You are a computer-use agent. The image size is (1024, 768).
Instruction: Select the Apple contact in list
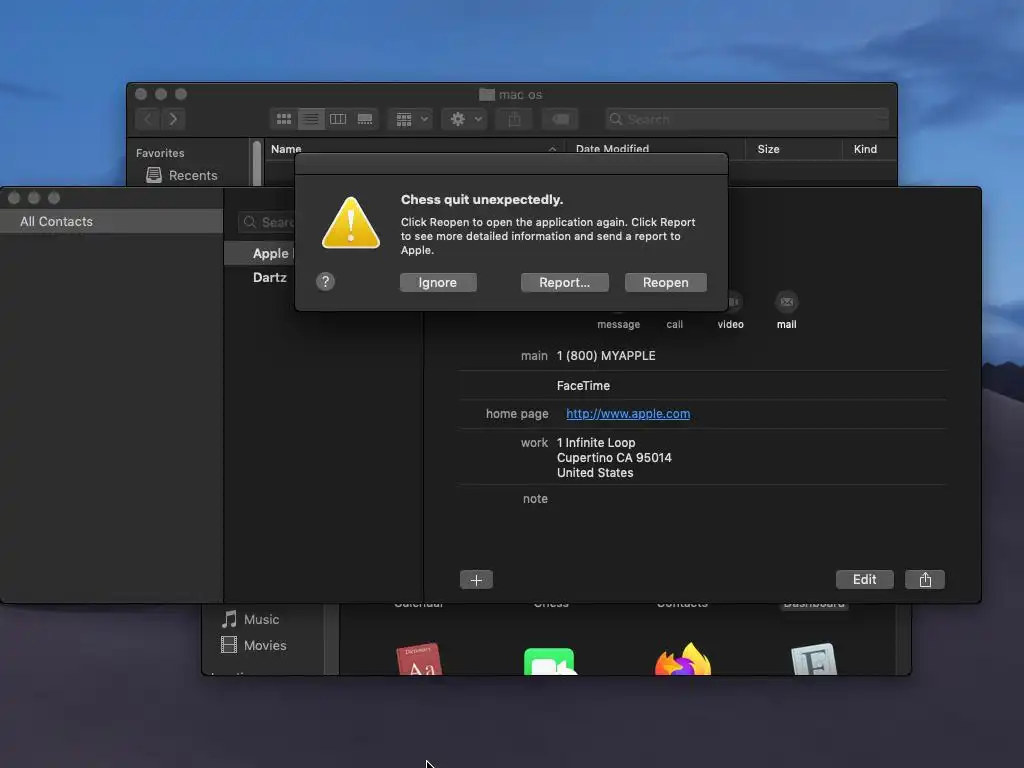tap(259, 253)
